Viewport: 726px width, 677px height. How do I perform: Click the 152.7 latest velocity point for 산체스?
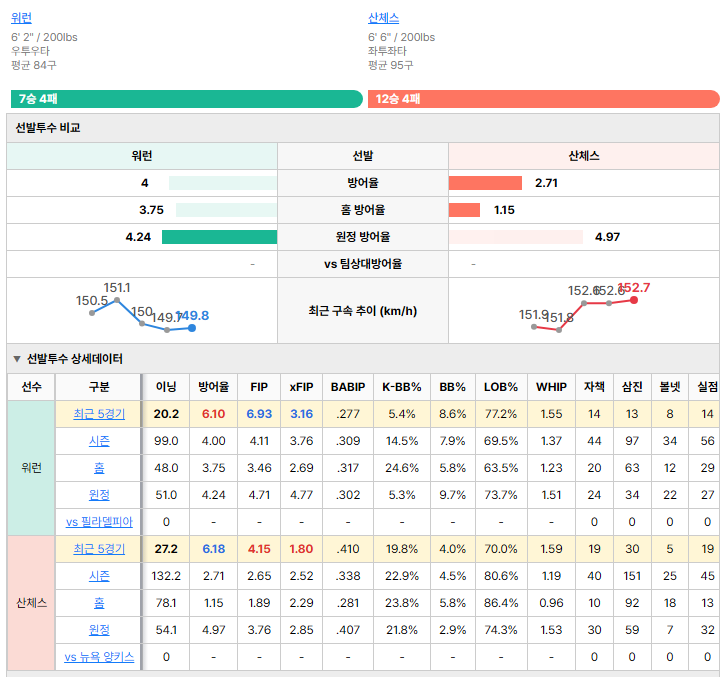[x=634, y=300]
